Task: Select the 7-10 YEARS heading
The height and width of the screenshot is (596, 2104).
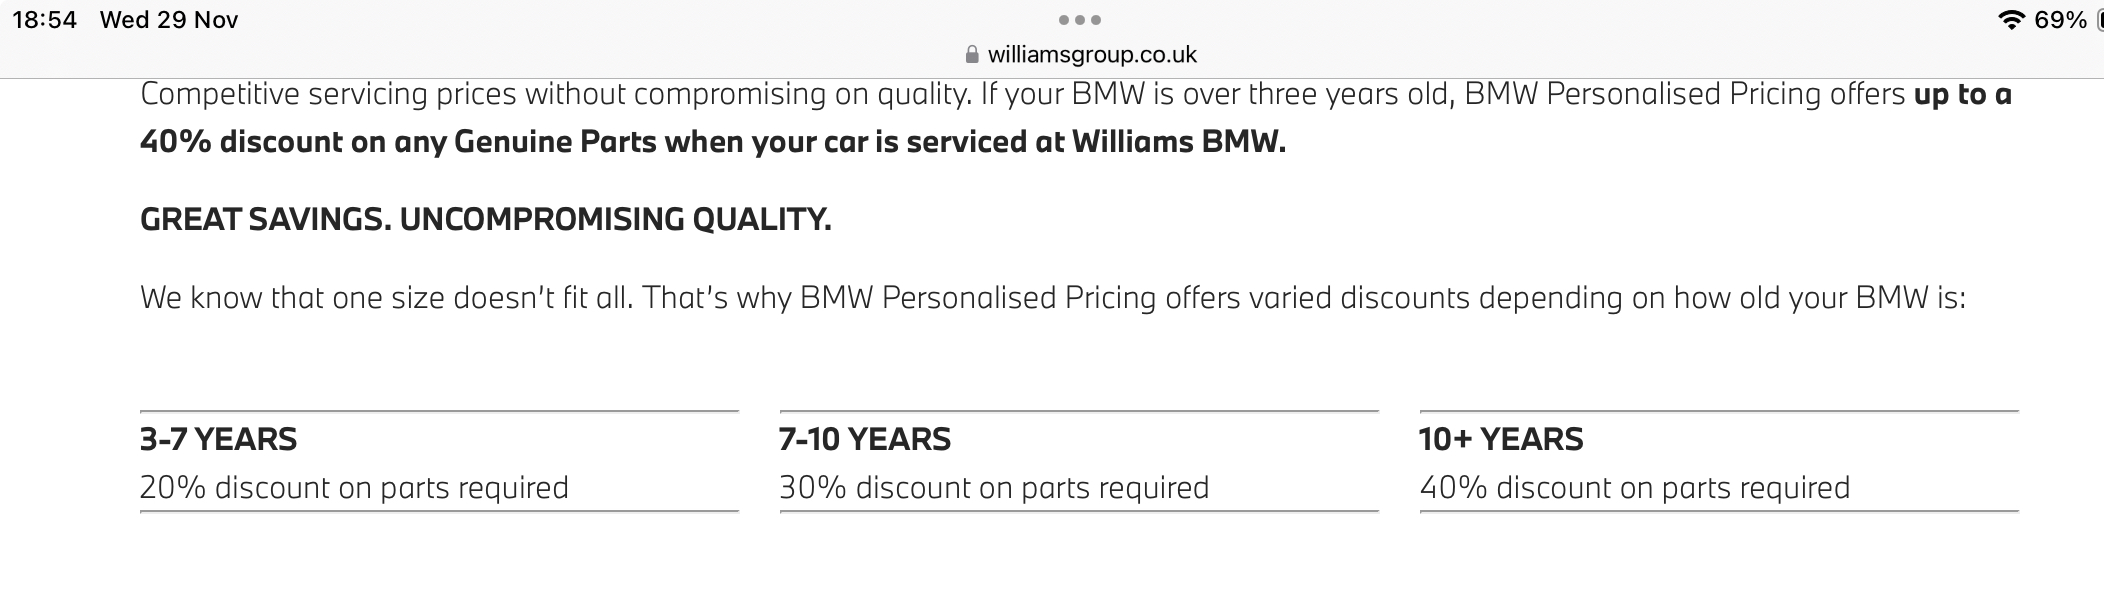Action: pyautogui.click(x=865, y=439)
